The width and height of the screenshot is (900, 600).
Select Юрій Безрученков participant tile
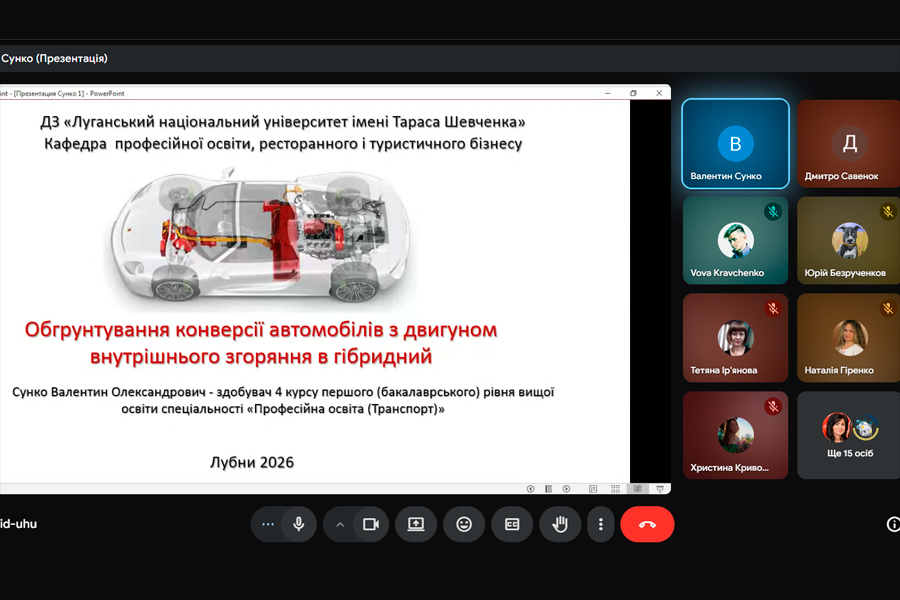(848, 241)
